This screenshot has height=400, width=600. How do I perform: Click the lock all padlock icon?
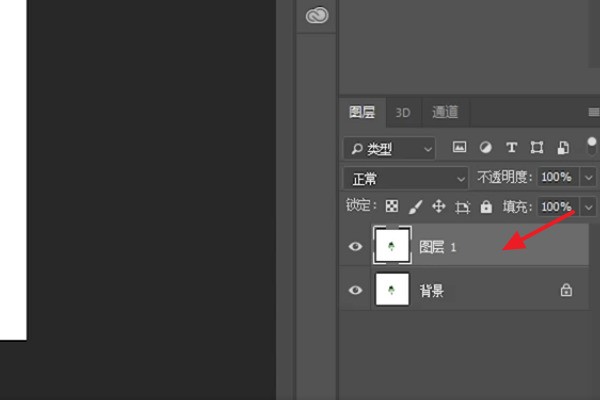coord(486,207)
